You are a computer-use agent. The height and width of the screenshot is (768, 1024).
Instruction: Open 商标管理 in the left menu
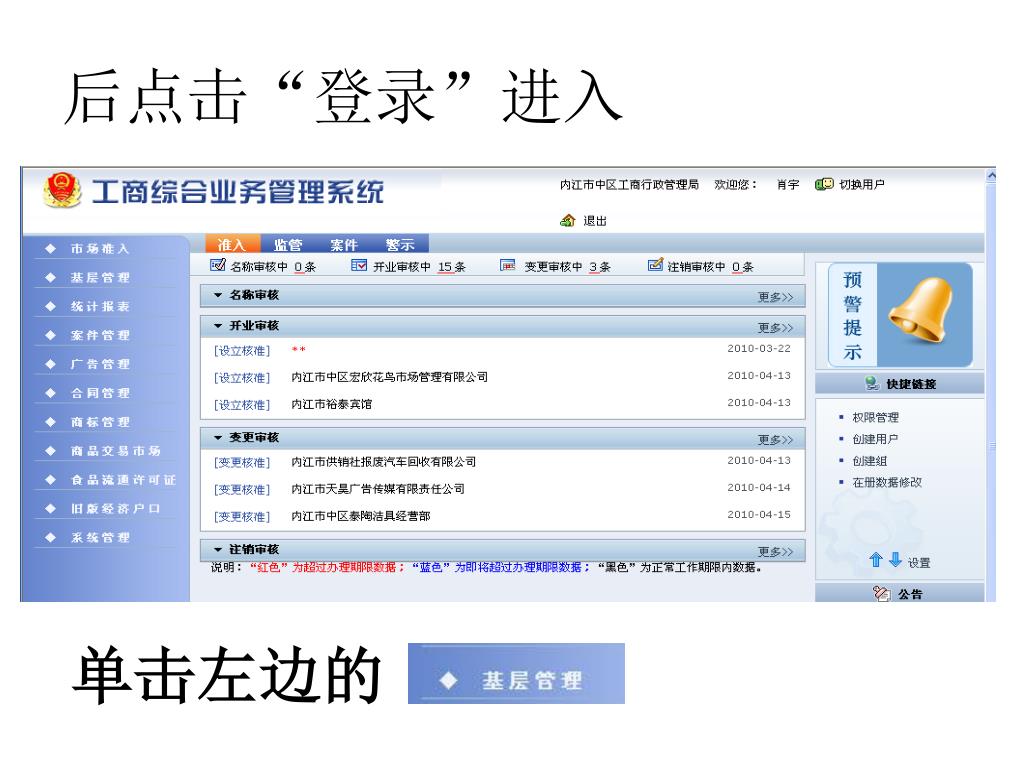point(101,422)
